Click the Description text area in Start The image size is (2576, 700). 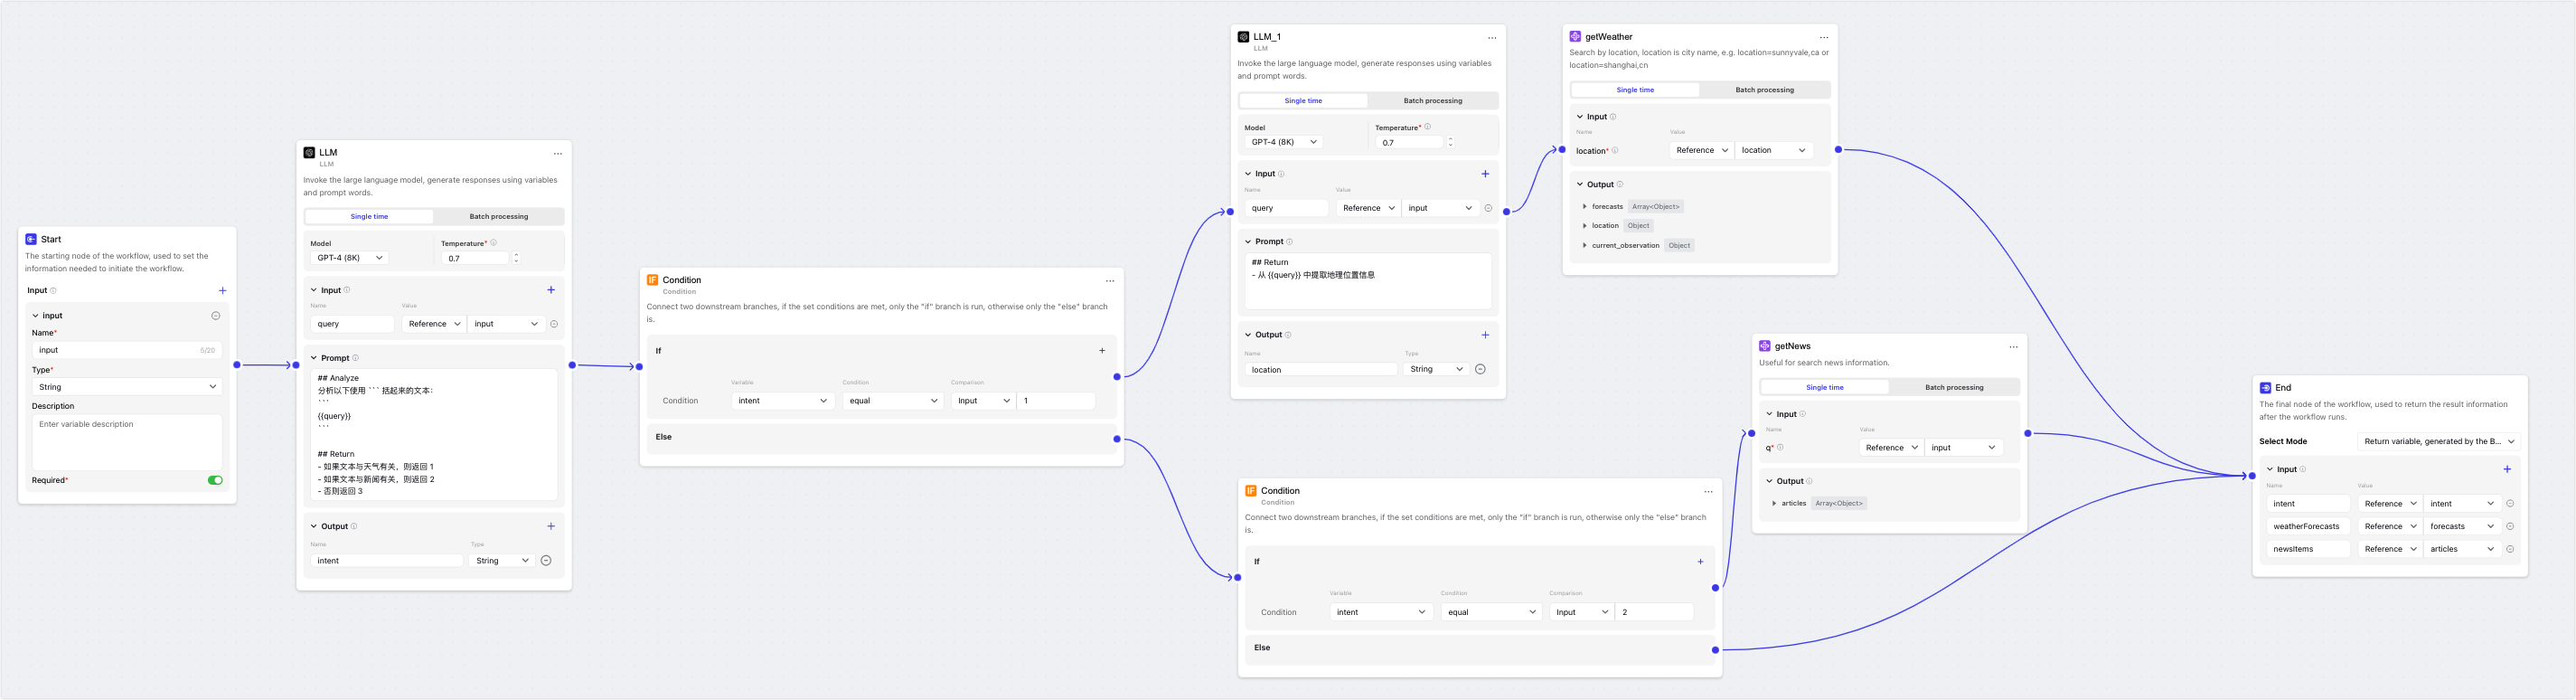126,441
